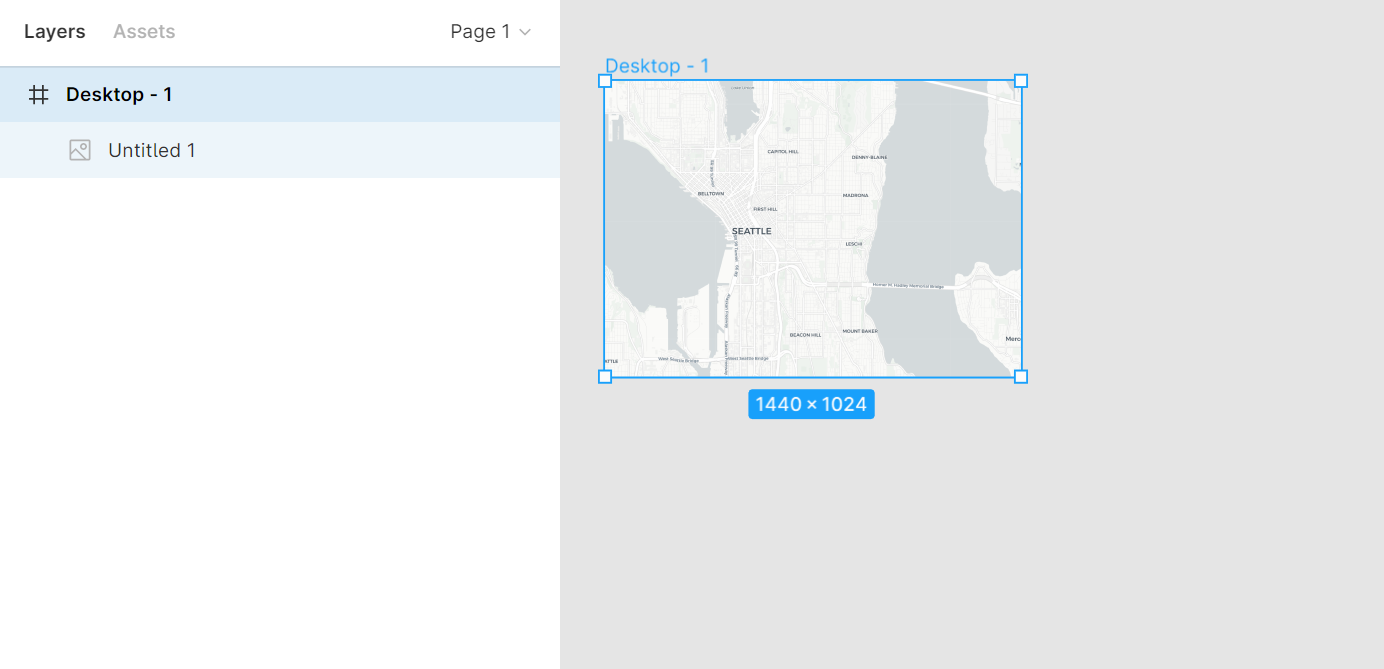Image resolution: width=1384 pixels, height=669 pixels.
Task: Select the Untitled 1 image layer
Action: (152, 150)
